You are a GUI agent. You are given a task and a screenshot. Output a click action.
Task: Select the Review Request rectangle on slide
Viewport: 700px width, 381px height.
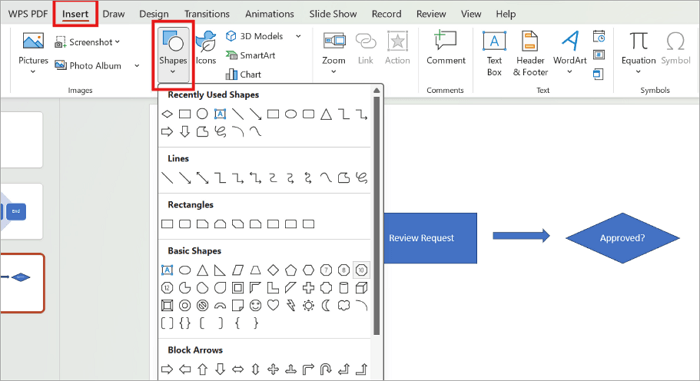click(x=430, y=238)
